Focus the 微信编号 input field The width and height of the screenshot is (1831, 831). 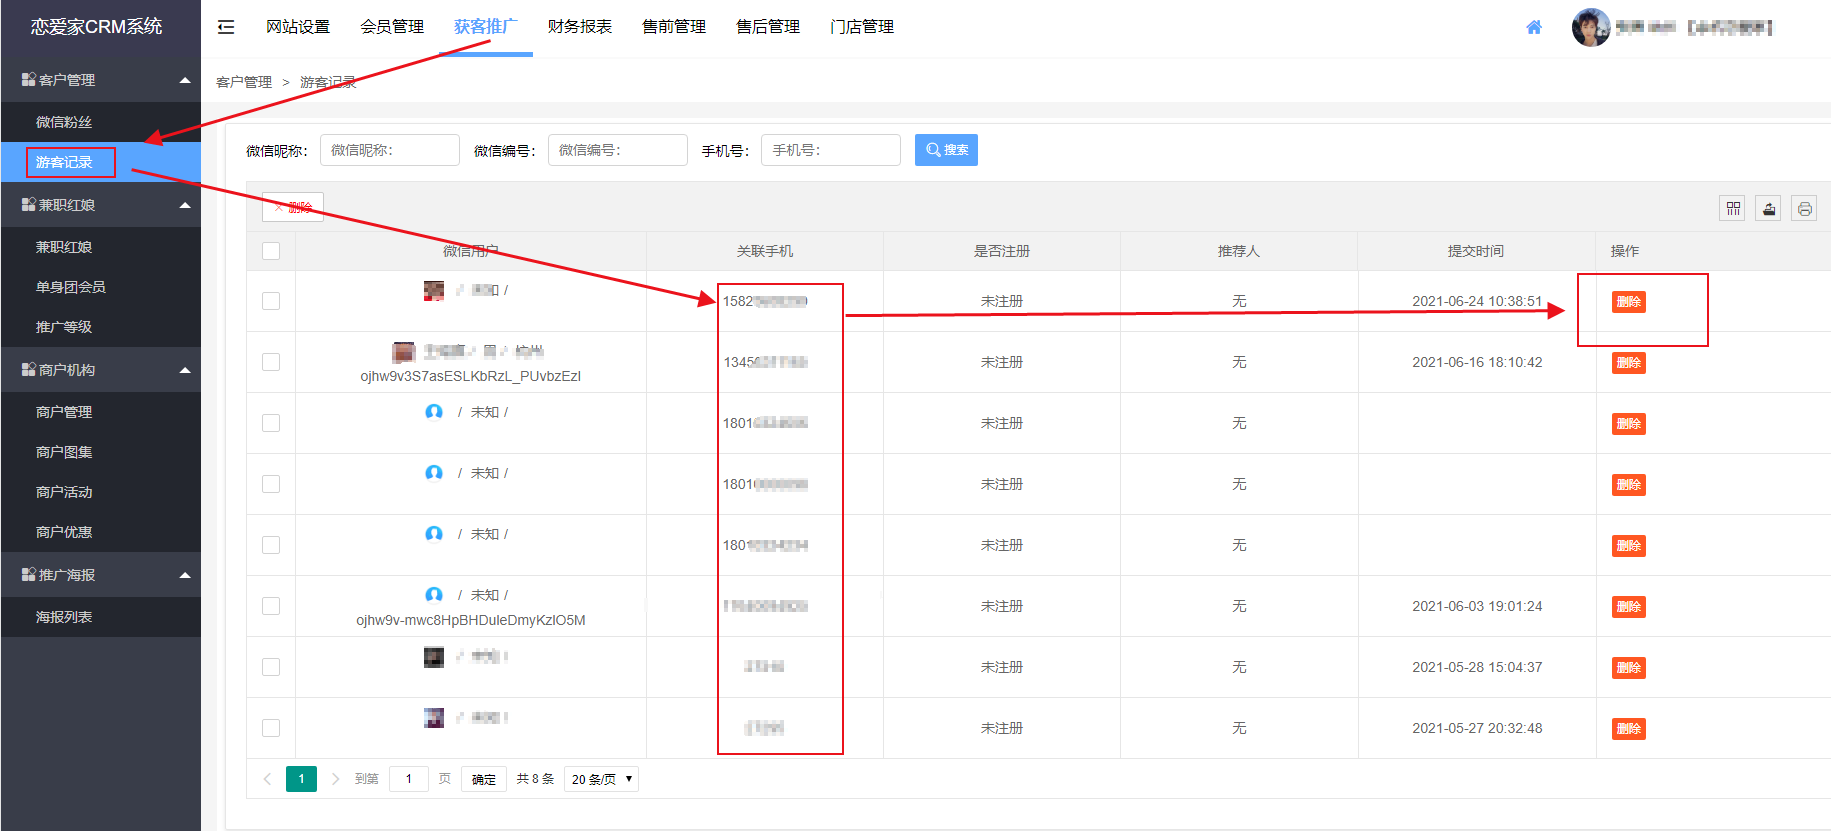(618, 150)
